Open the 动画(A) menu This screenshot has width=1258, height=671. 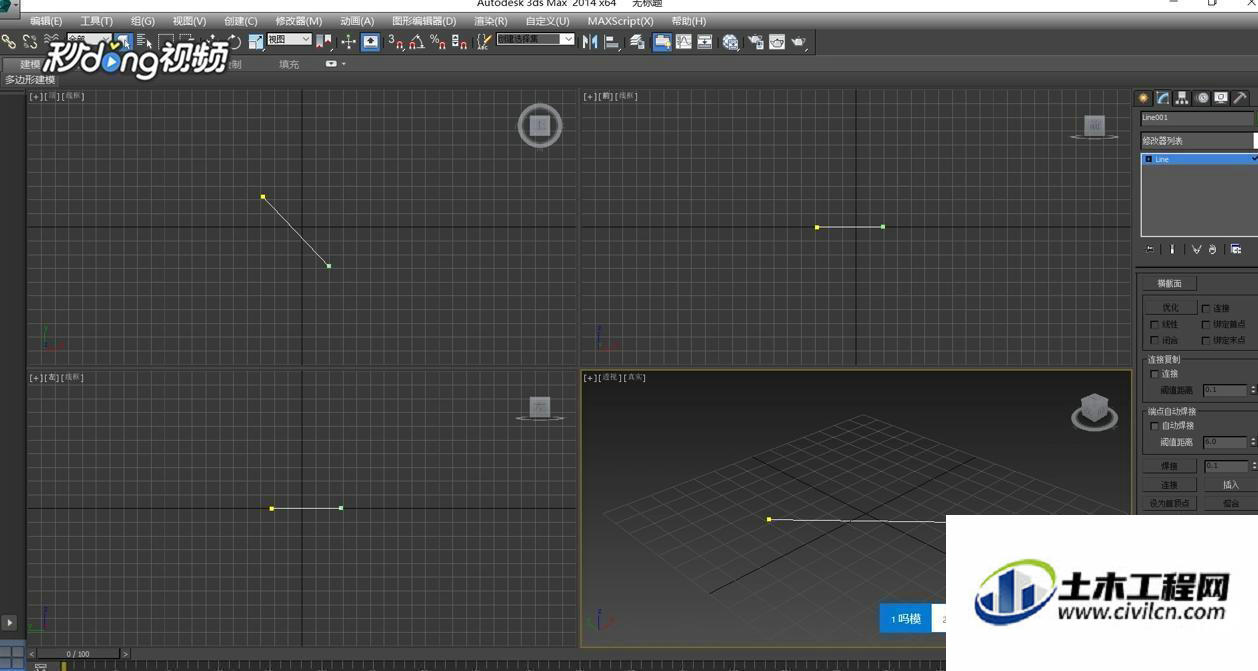357,21
